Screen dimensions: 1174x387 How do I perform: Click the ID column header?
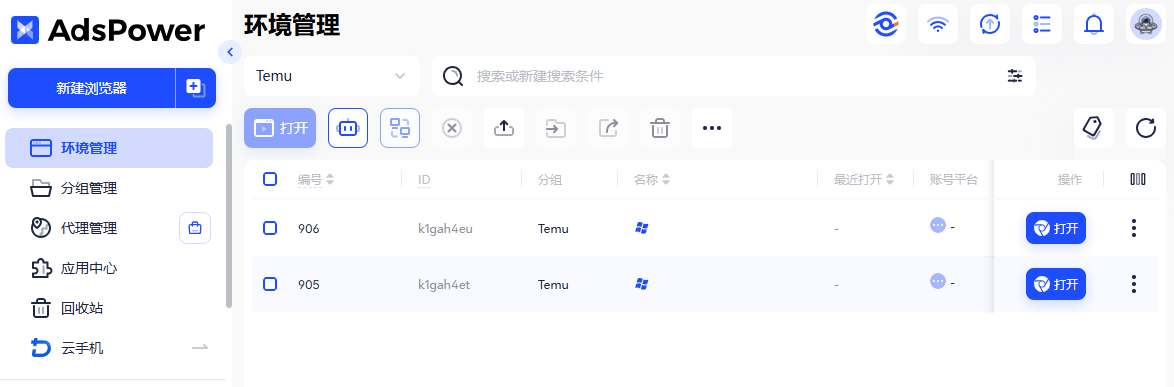coord(425,180)
